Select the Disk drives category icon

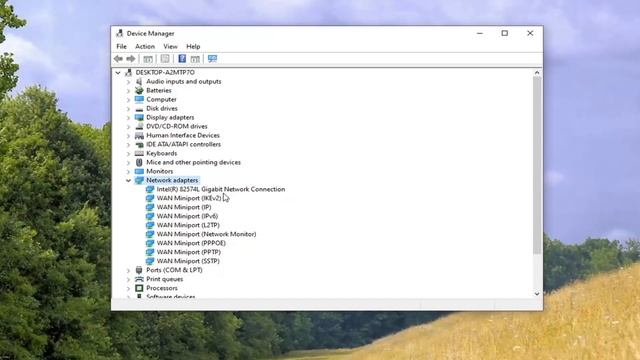click(139, 109)
